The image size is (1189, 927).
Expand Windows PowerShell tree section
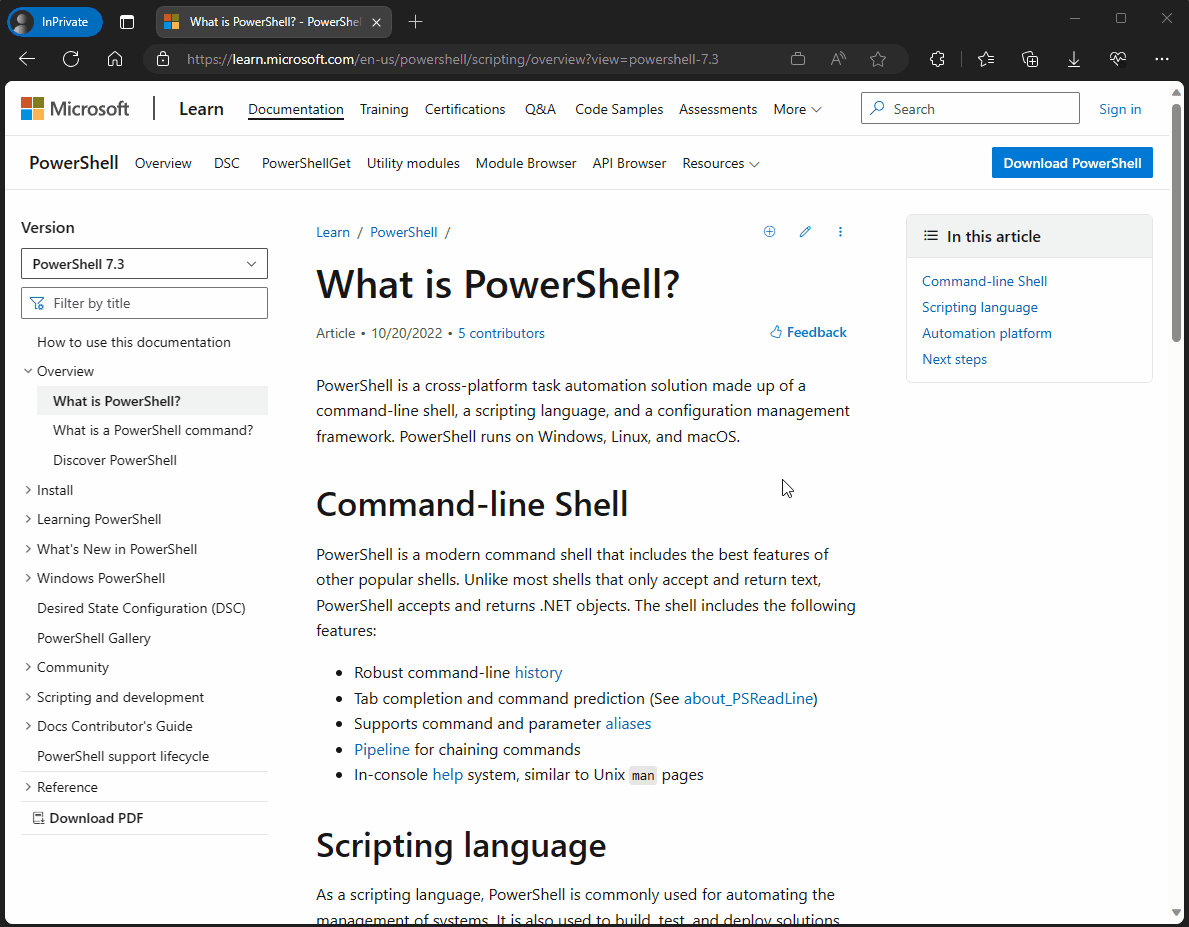click(28, 578)
